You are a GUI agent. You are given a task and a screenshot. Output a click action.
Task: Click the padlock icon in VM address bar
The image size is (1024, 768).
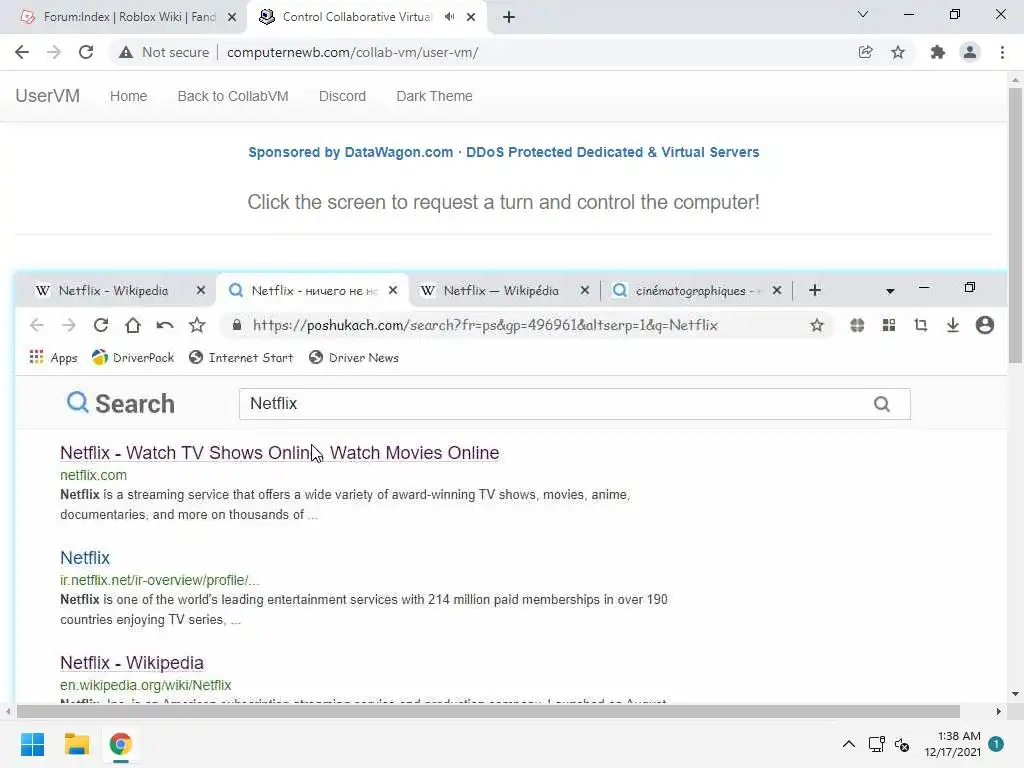coord(237,325)
